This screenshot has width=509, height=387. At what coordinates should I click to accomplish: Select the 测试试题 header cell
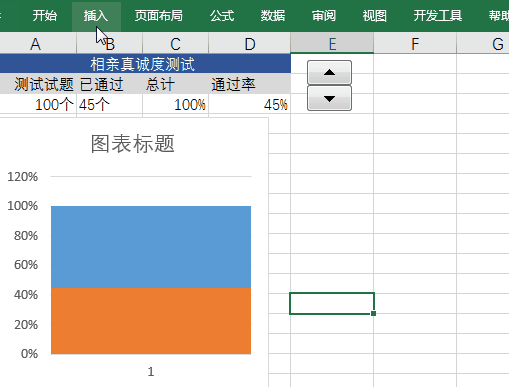coord(38,84)
